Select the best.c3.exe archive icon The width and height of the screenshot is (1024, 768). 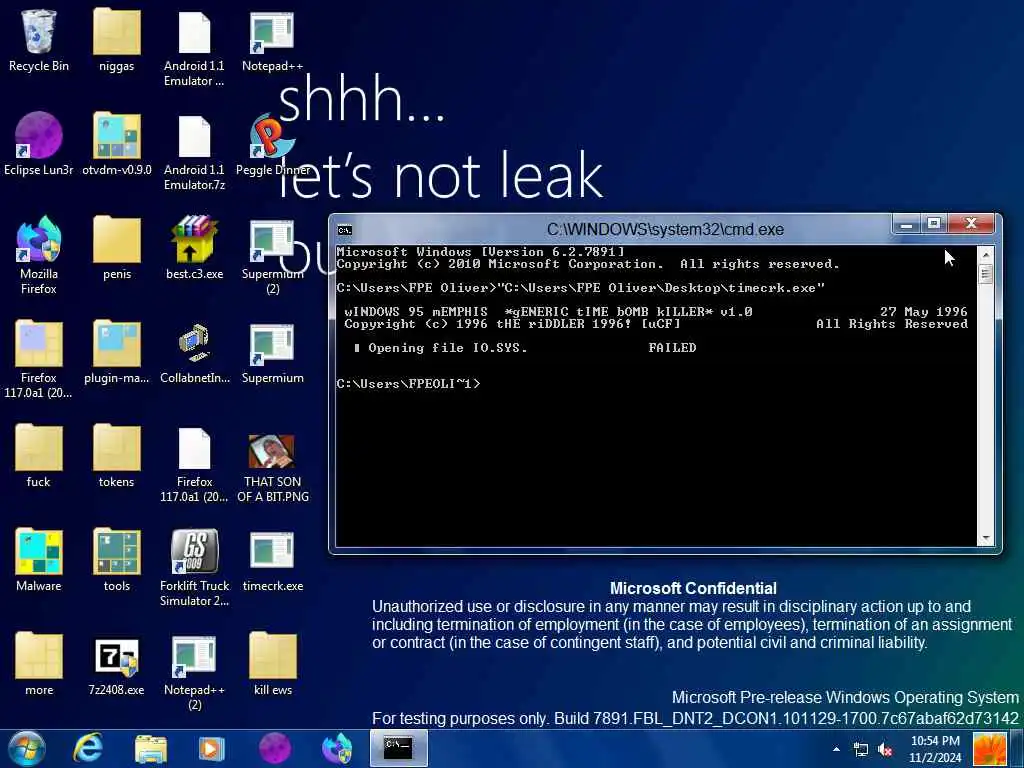point(194,248)
